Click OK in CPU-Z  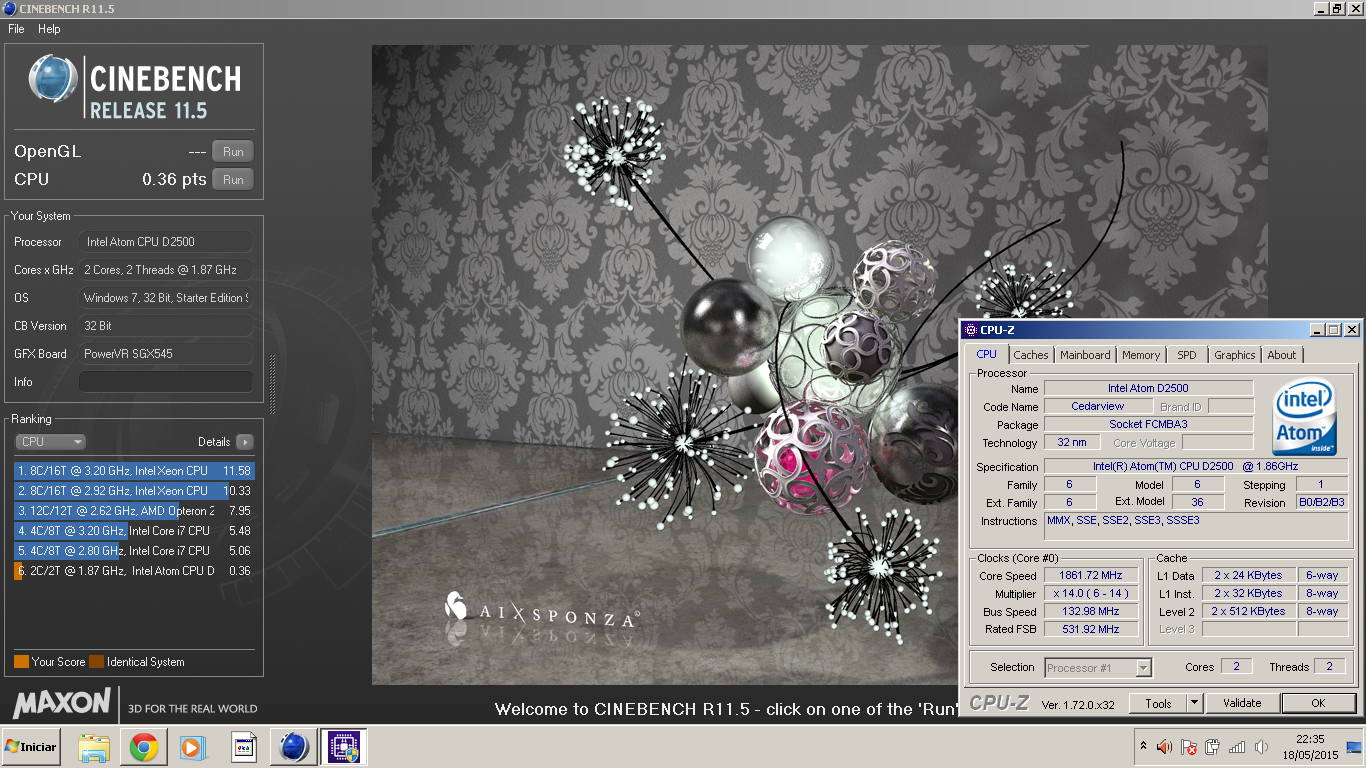[x=1318, y=703]
